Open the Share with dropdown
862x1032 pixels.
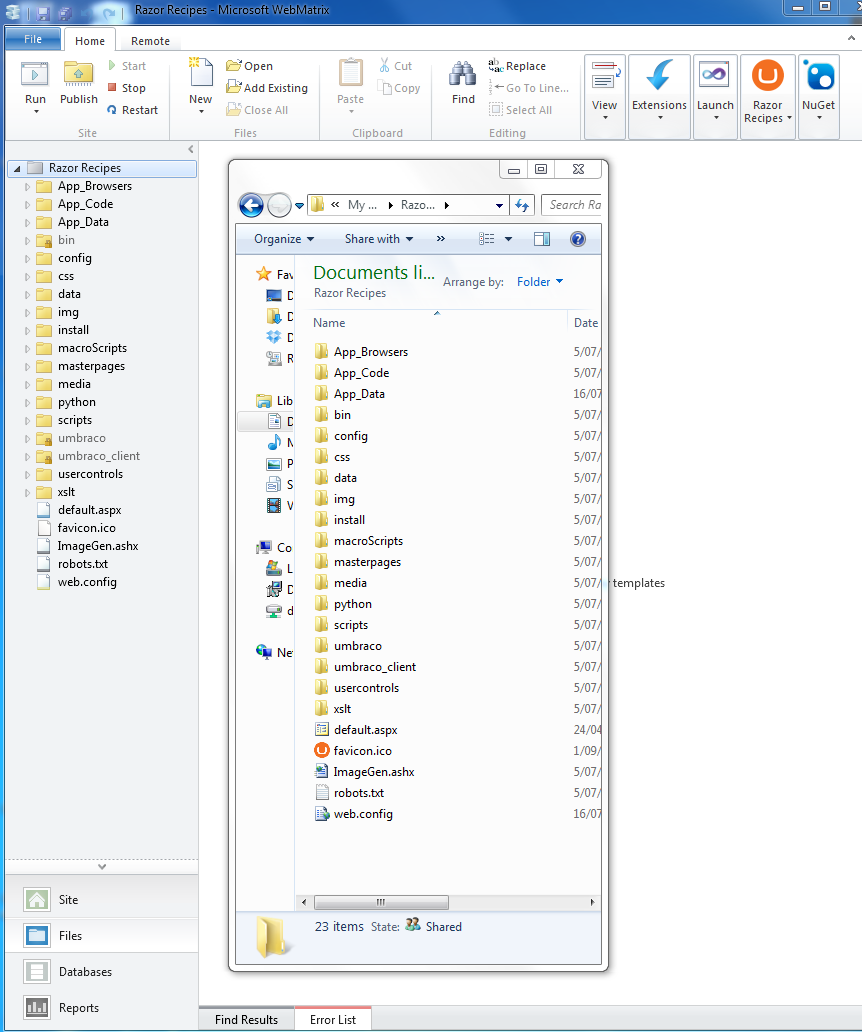click(379, 239)
